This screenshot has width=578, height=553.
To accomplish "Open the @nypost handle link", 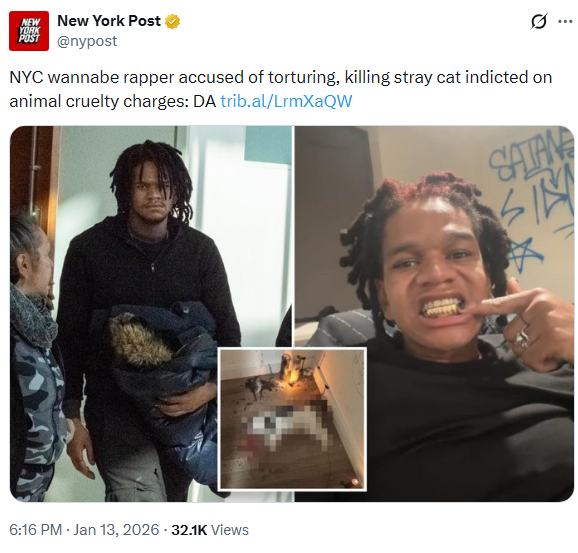I will point(87,41).
